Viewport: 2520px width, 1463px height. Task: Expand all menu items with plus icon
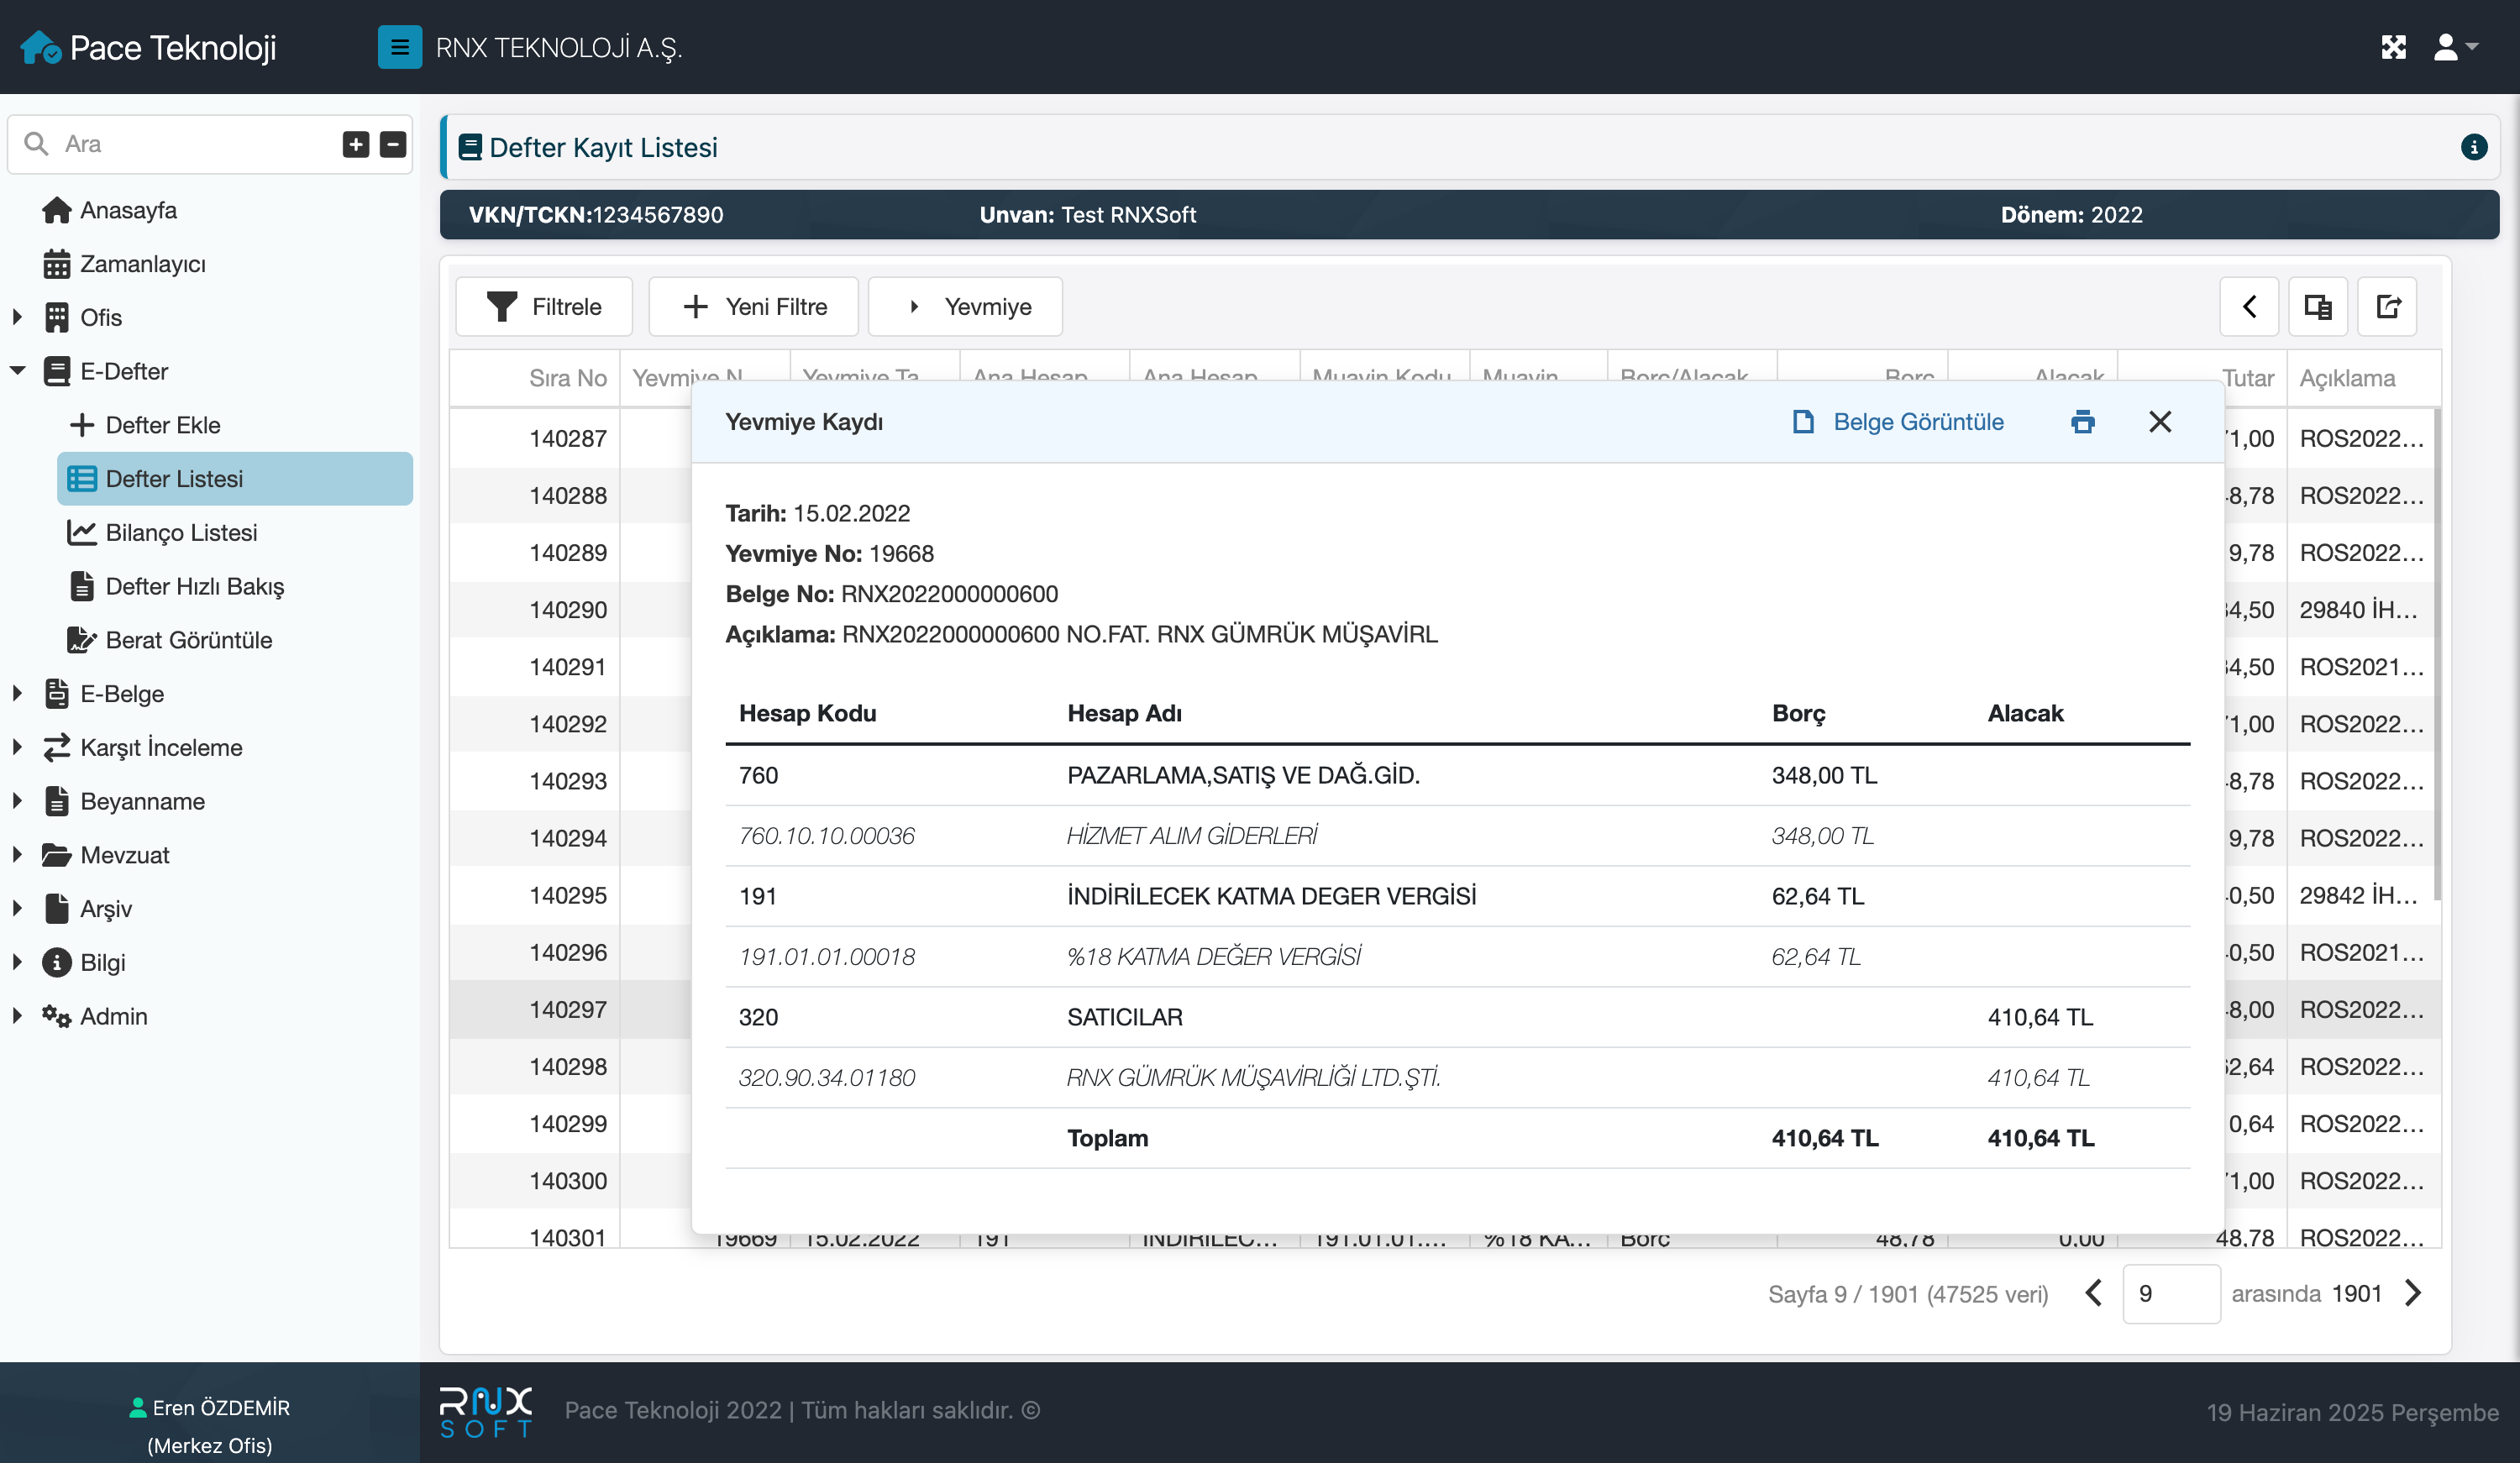[356, 144]
